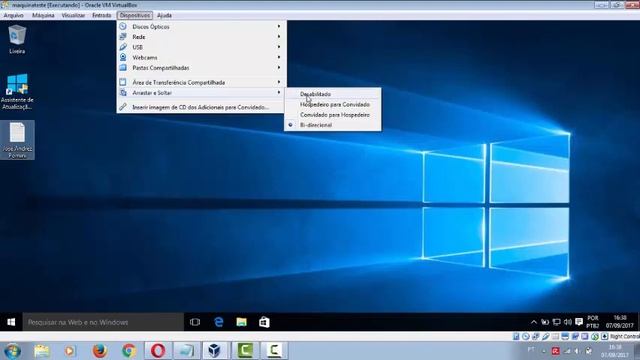Screen dimensions: 640x360
Task: Open the Entrada menu
Action: [x=102, y=15]
